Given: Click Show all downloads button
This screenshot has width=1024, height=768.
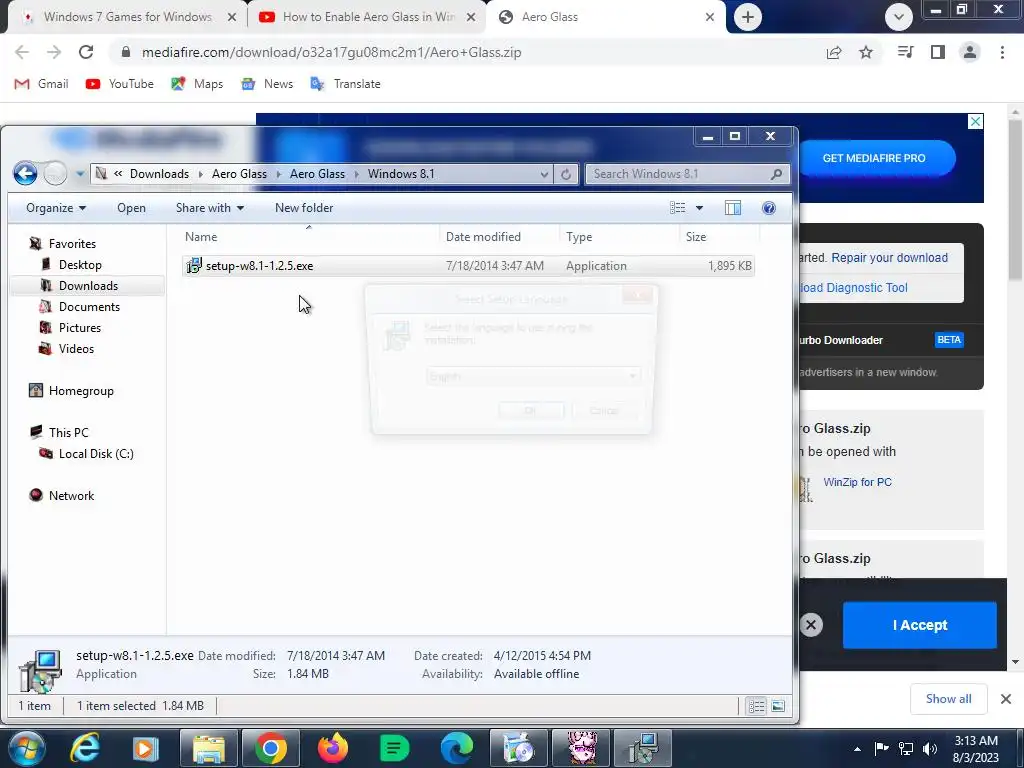Looking at the screenshot, I should point(948,699).
